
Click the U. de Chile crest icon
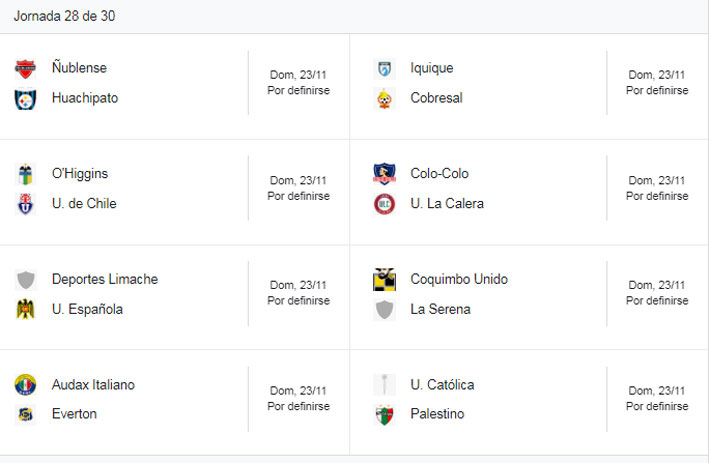pos(25,204)
